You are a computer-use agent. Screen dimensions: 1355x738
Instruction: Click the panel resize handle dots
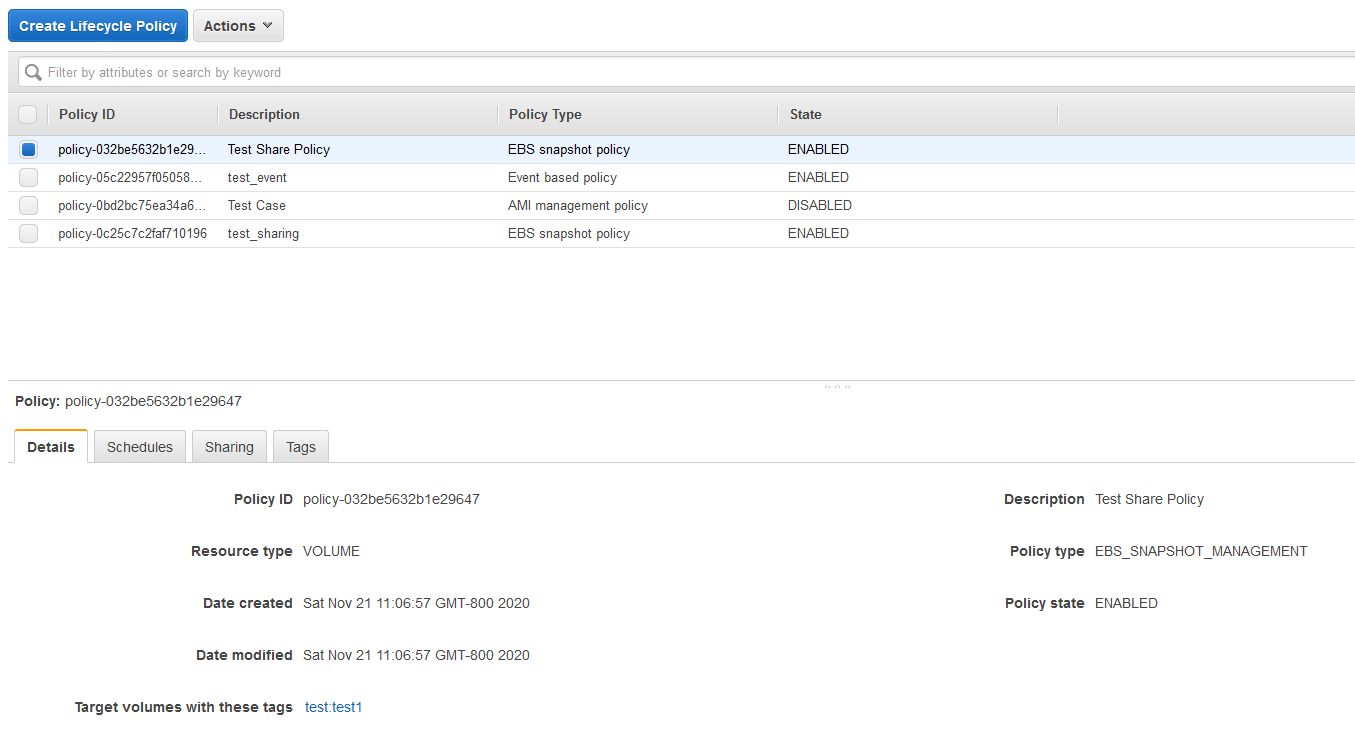coord(836,384)
